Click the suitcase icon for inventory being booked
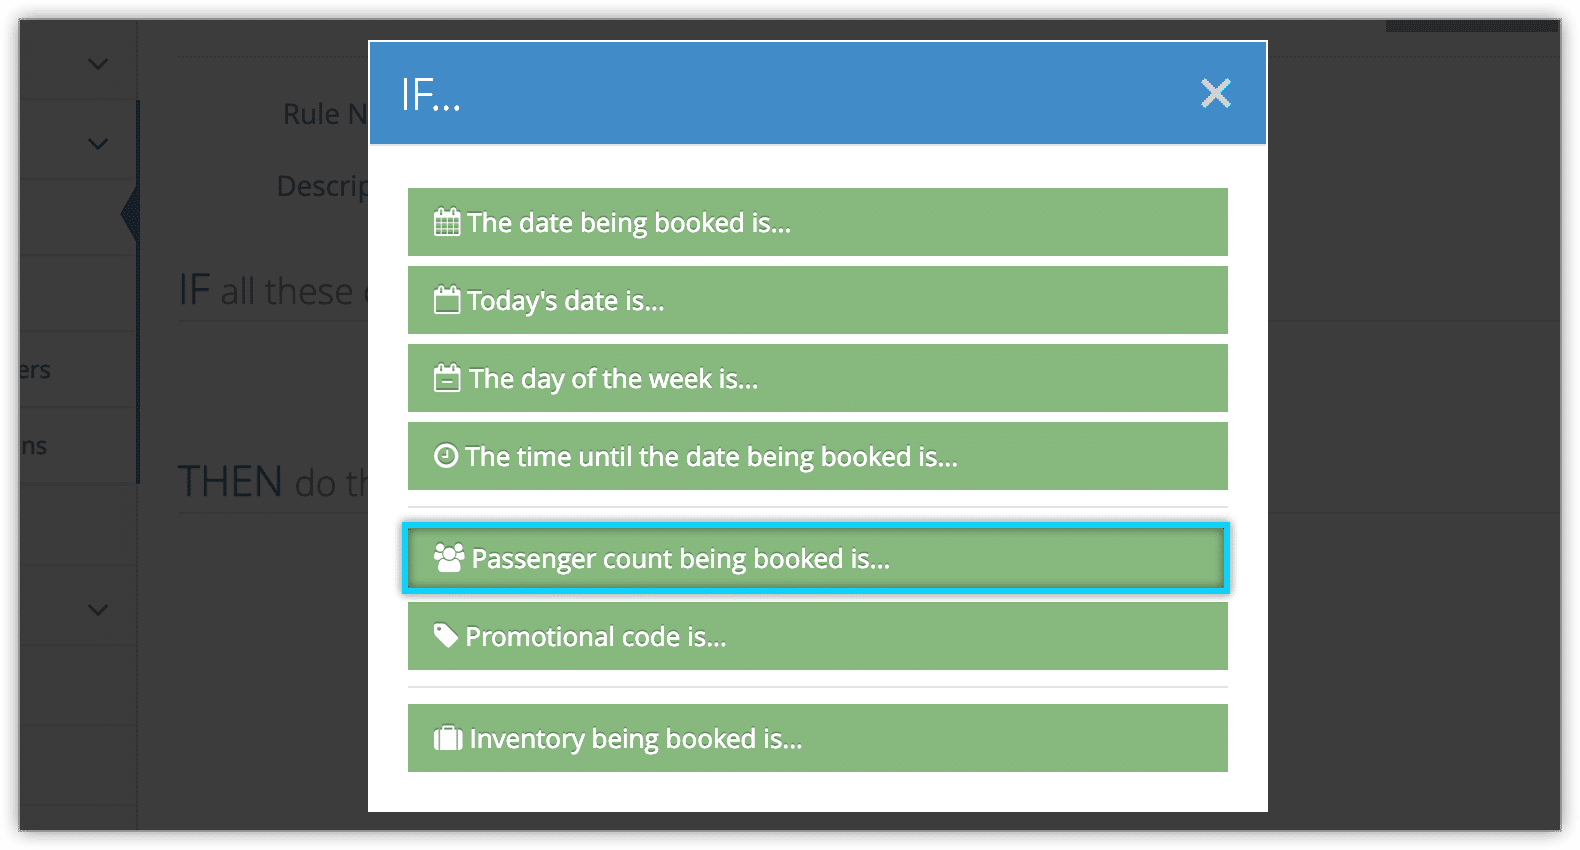1580x850 pixels. click(448, 738)
